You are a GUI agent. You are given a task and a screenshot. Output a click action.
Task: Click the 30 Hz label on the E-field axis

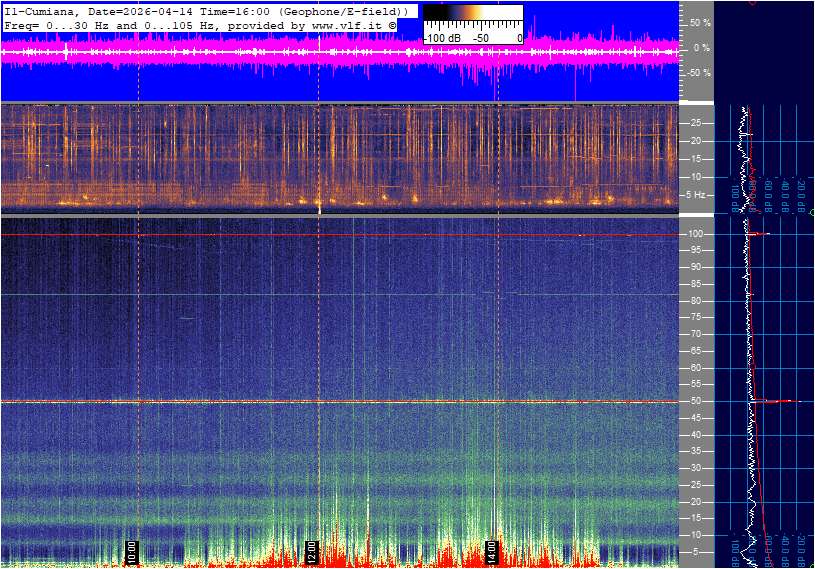click(x=695, y=468)
